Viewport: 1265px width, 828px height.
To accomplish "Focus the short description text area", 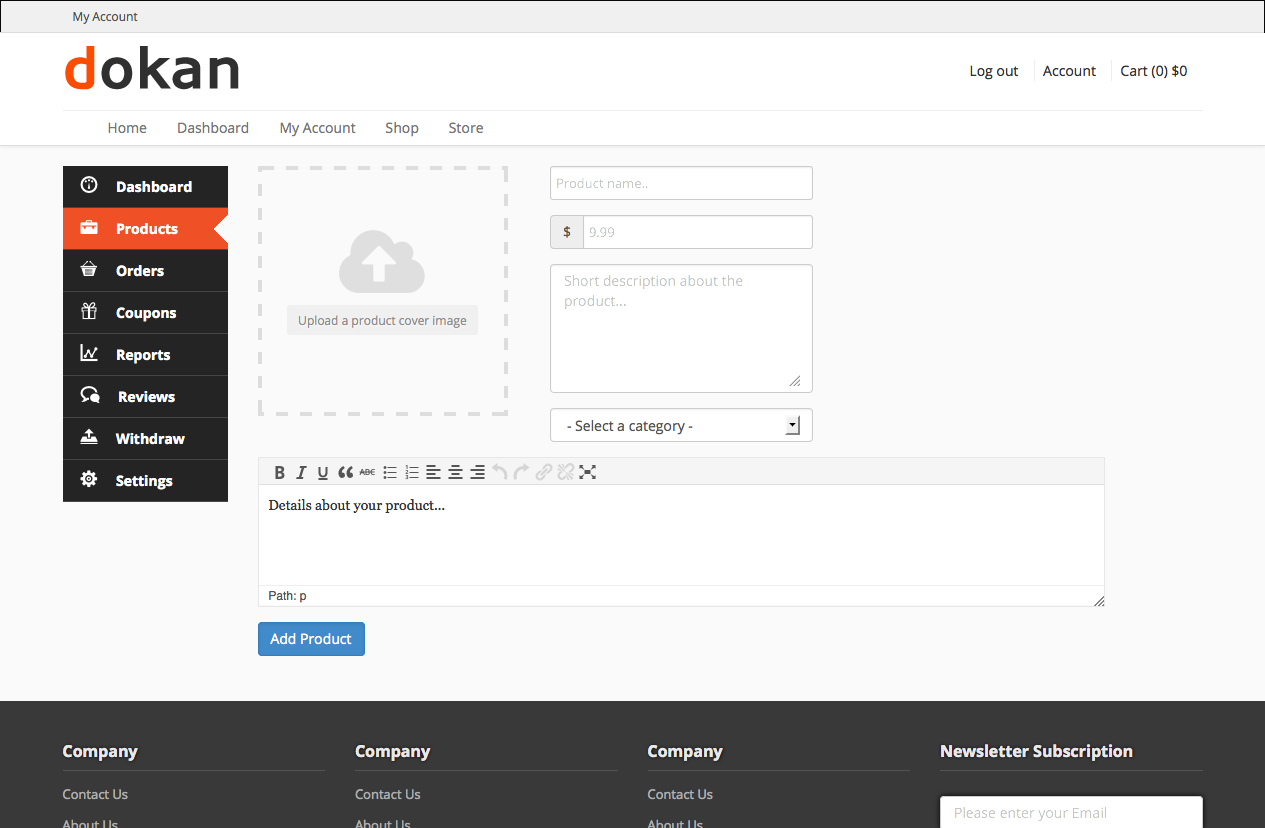I will coord(681,329).
